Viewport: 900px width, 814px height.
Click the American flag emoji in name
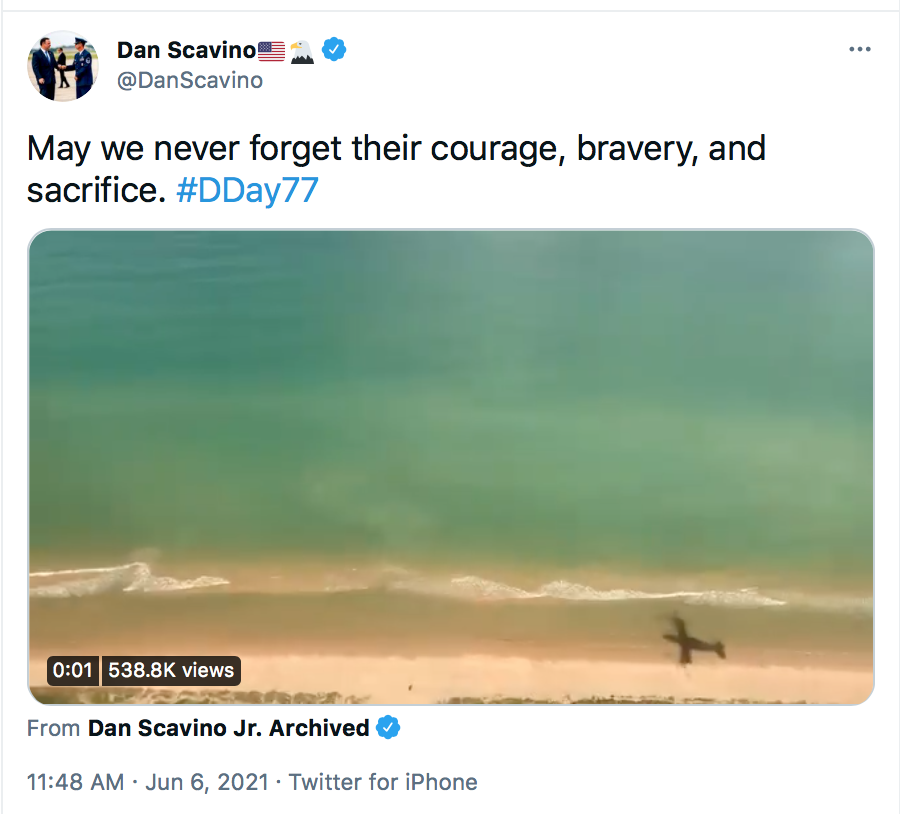[x=271, y=51]
